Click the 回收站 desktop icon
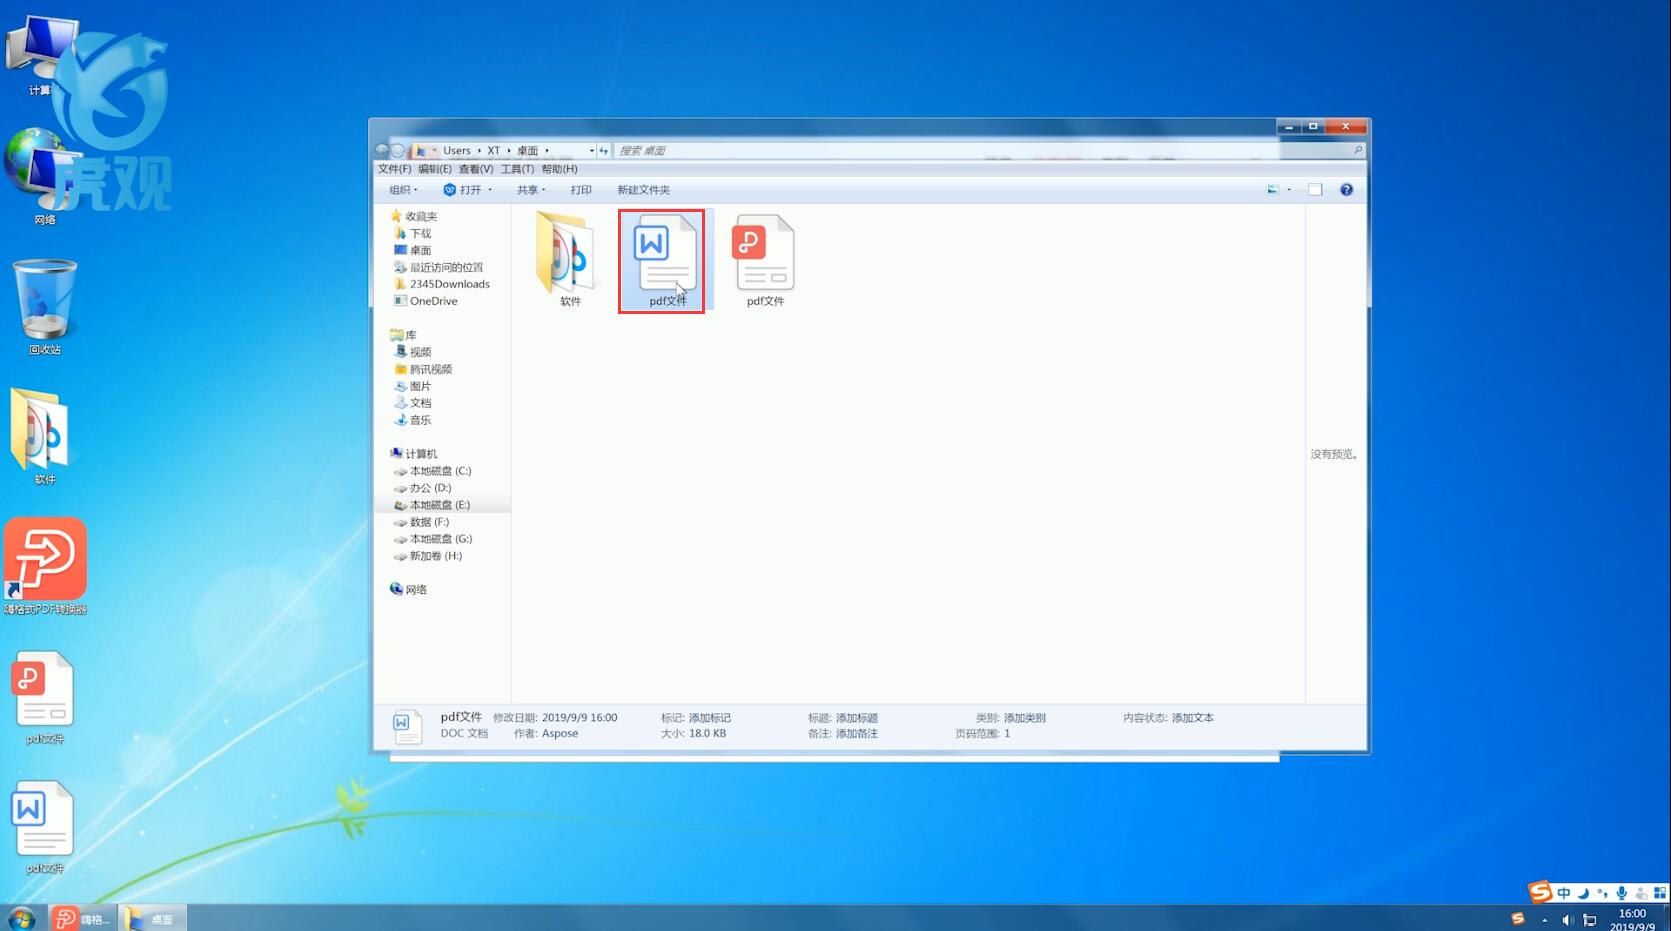1671x931 pixels. click(x=44, y=307)
